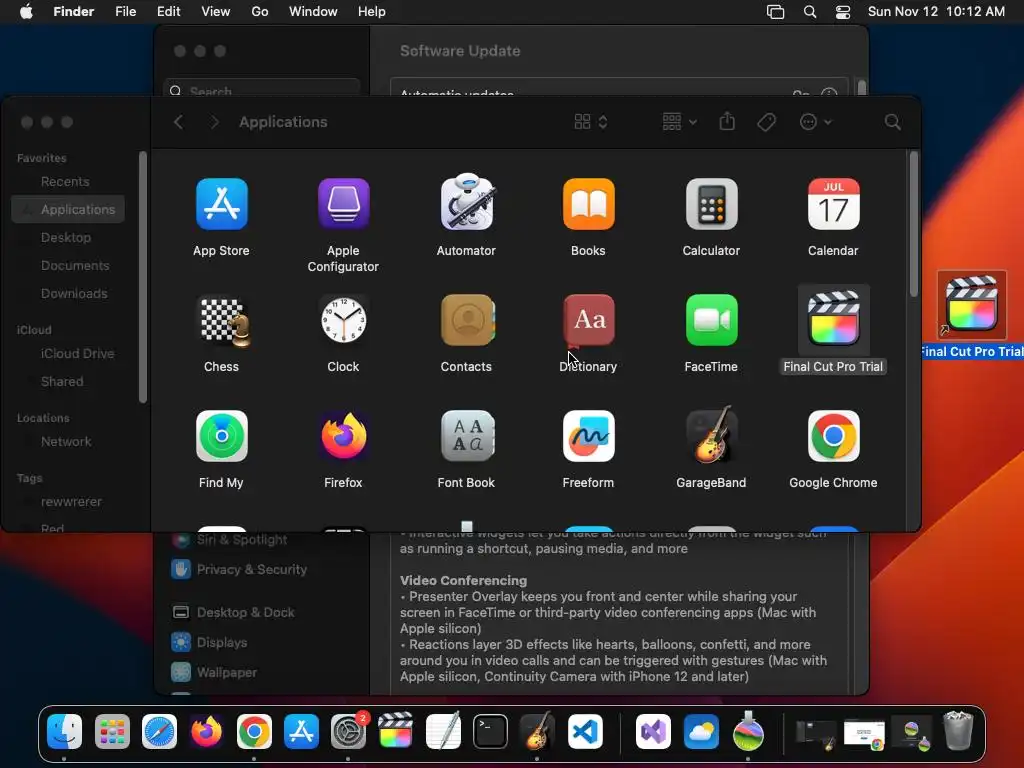1024x768 pixels.
Task: Select the Chess app icon
Action: coord(223,321)
